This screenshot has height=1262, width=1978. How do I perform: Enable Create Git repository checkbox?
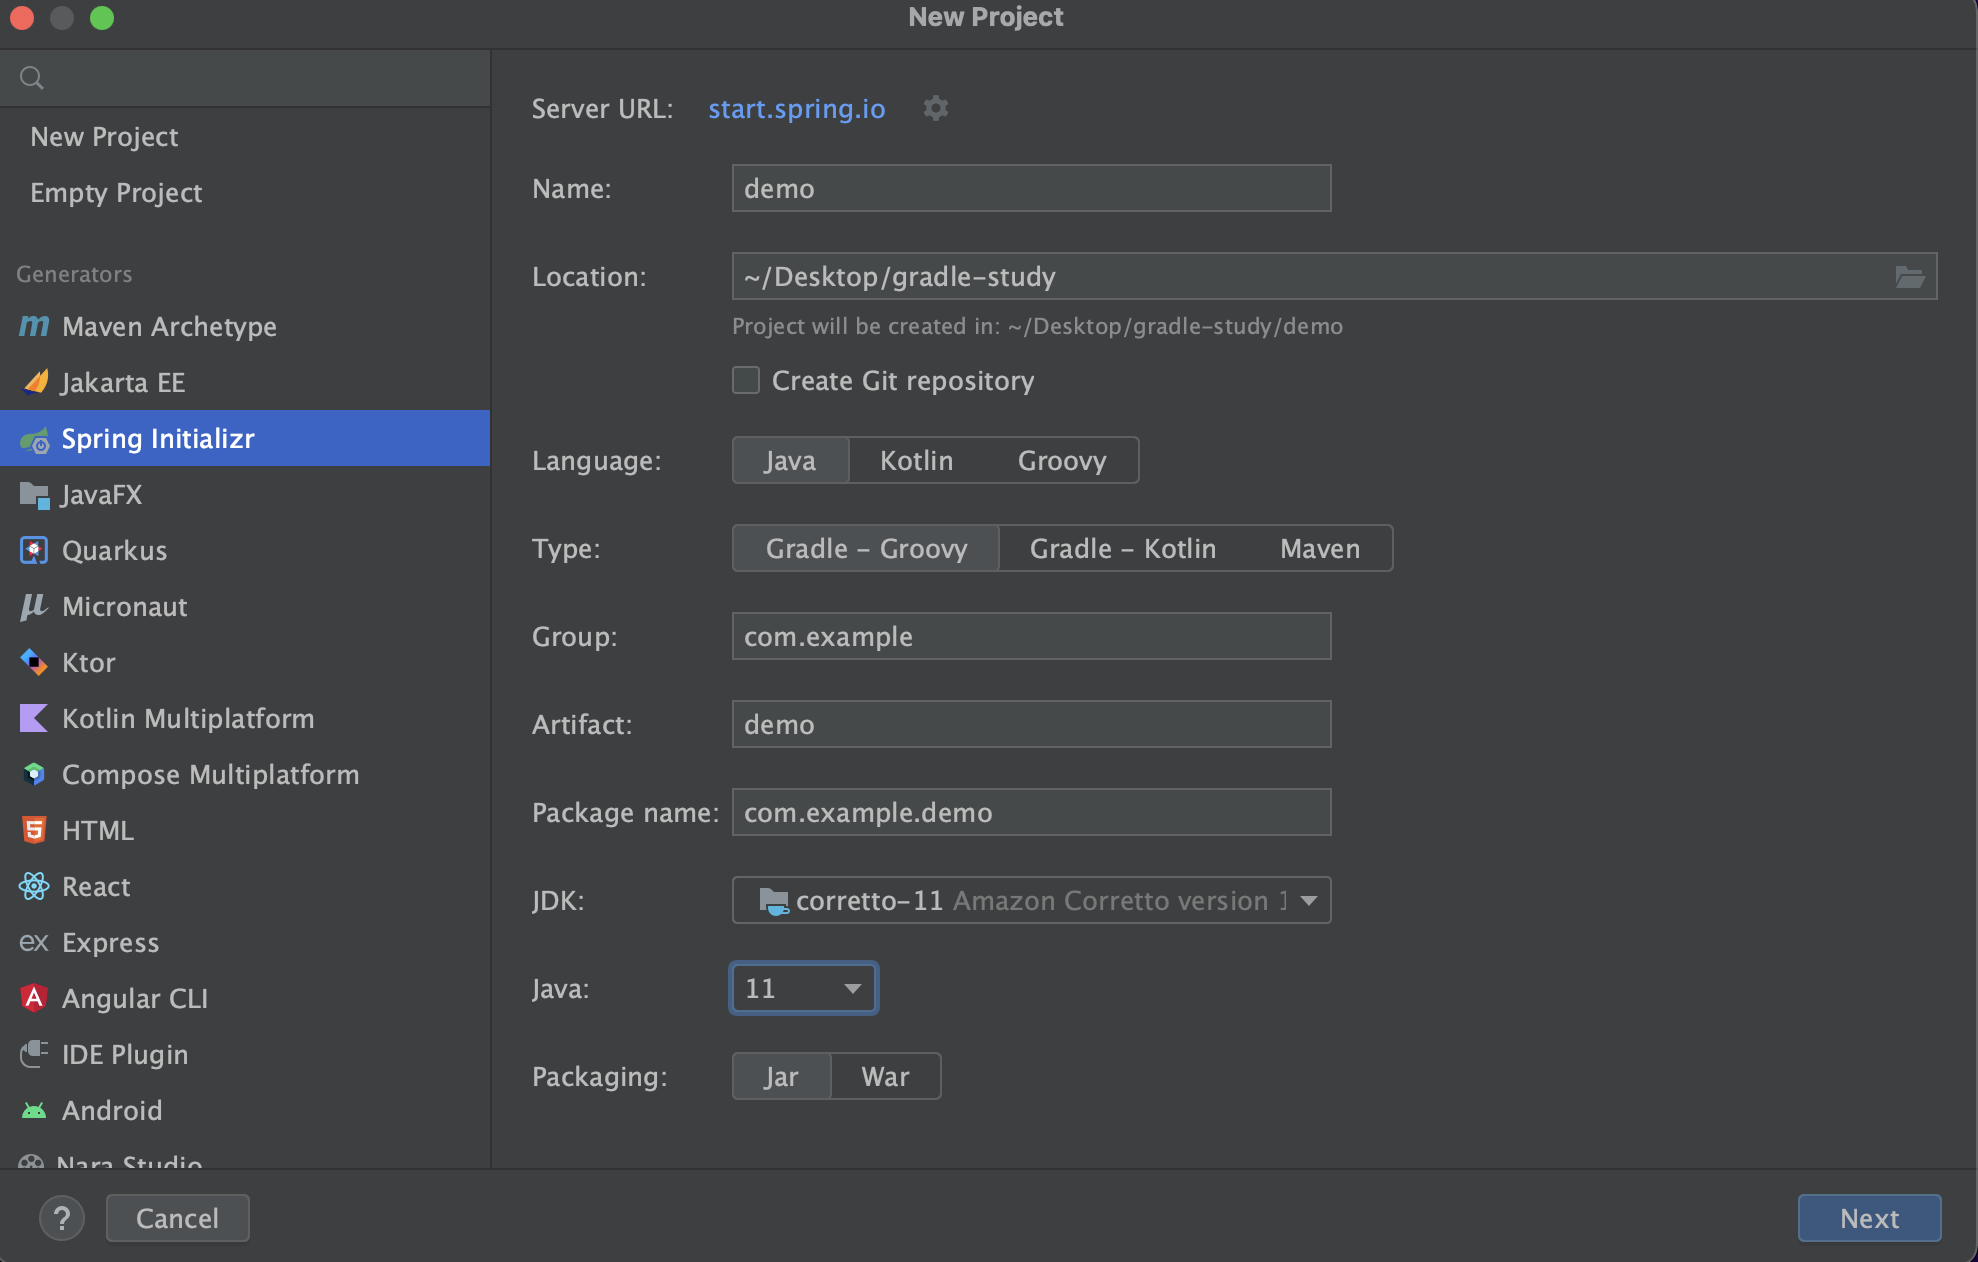click(746, 380)
